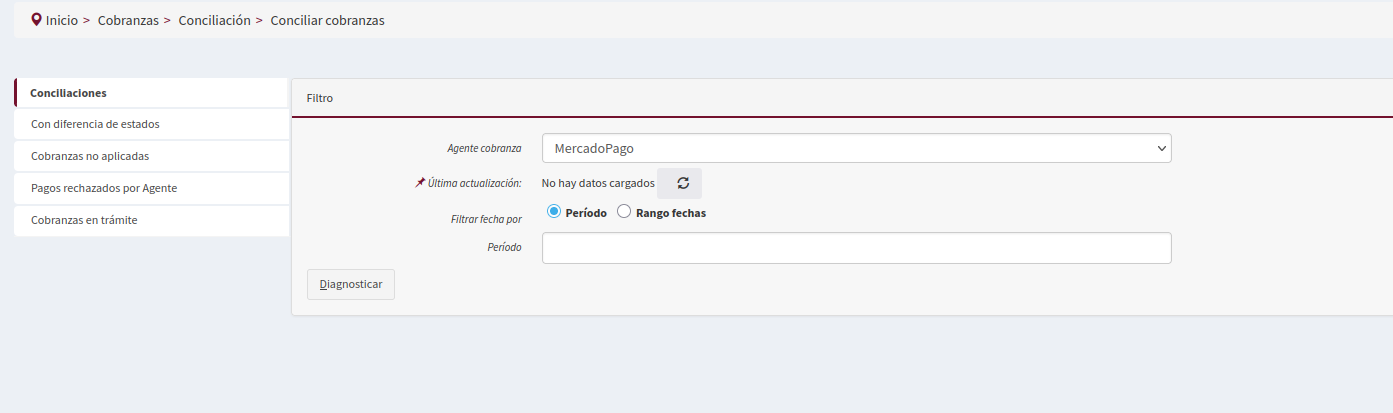The image size is (1393, 413).
Task: Navigate to Inicio in the breadcrumb
Action: tap(62, 20)
